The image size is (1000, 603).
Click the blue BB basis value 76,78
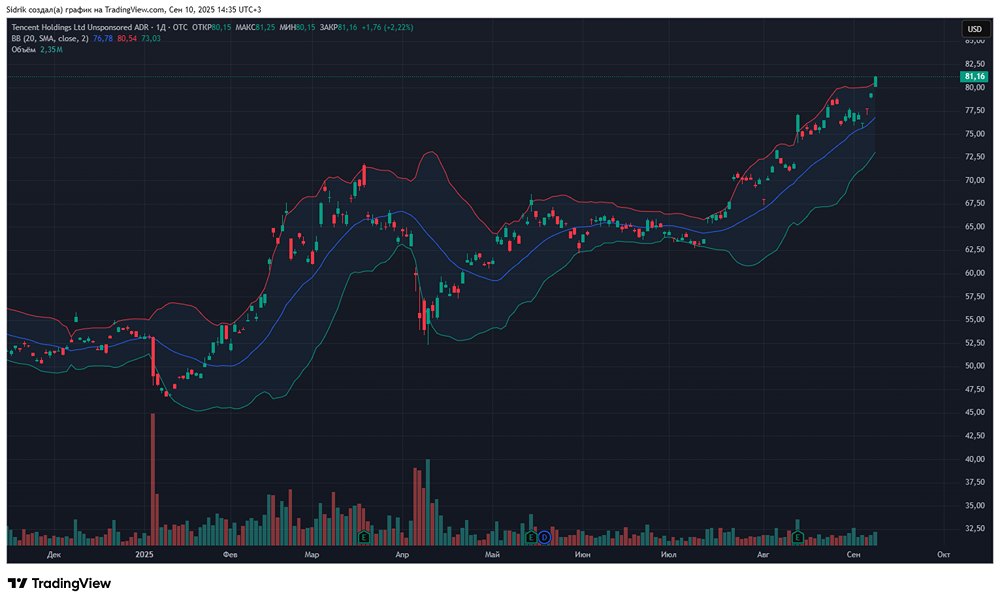[103, 38]
